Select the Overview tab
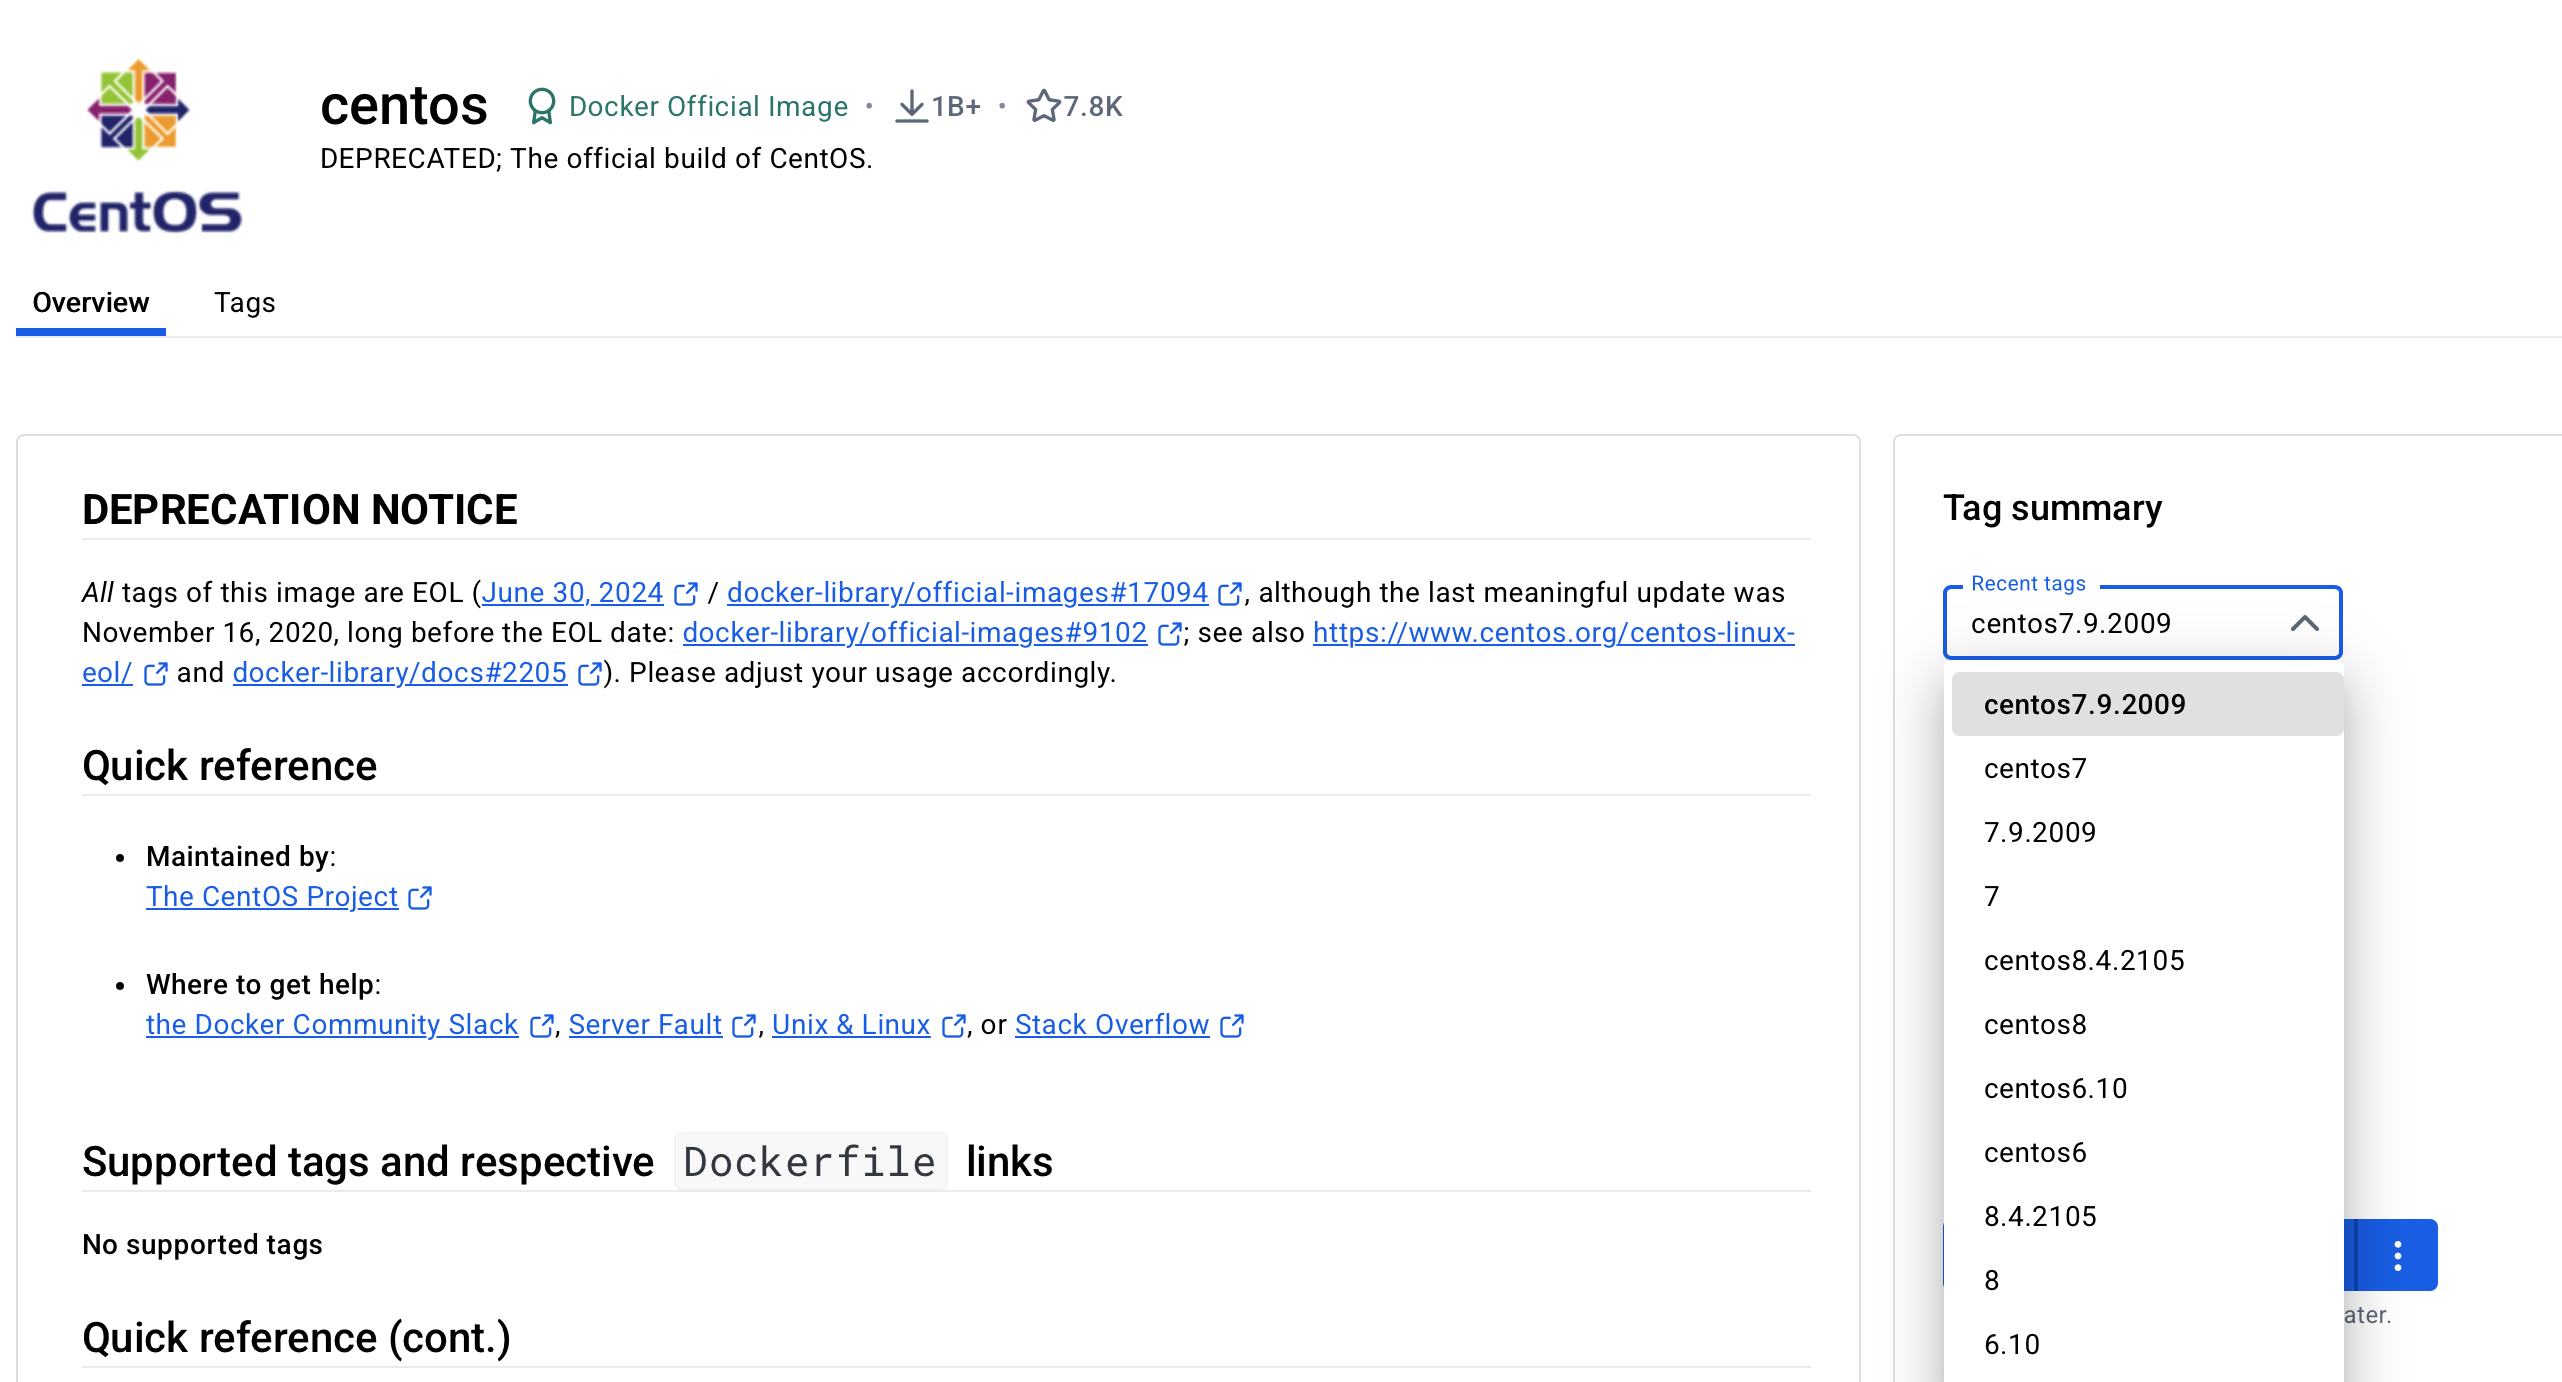2562x1382 pixels. 90,303
